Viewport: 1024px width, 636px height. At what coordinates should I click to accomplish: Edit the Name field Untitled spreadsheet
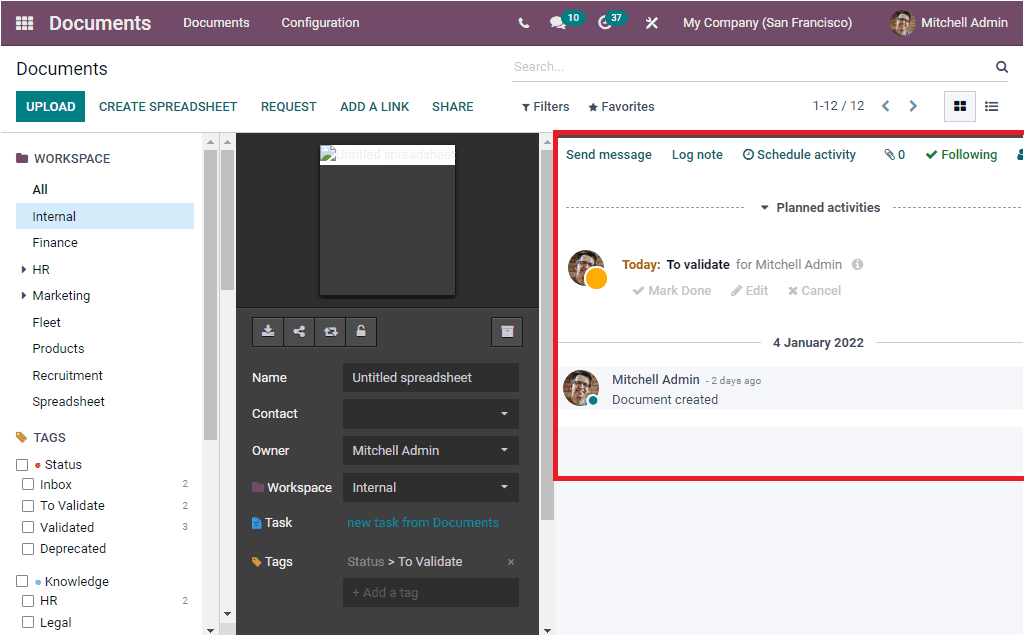431,378
